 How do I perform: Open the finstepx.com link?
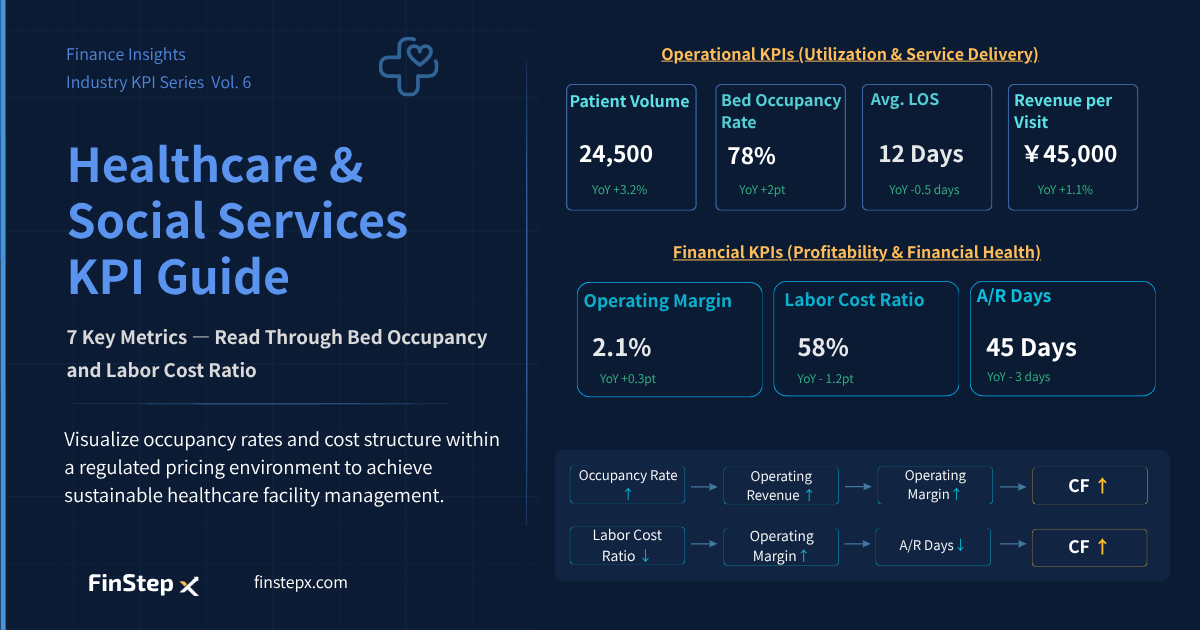(301, 582)
